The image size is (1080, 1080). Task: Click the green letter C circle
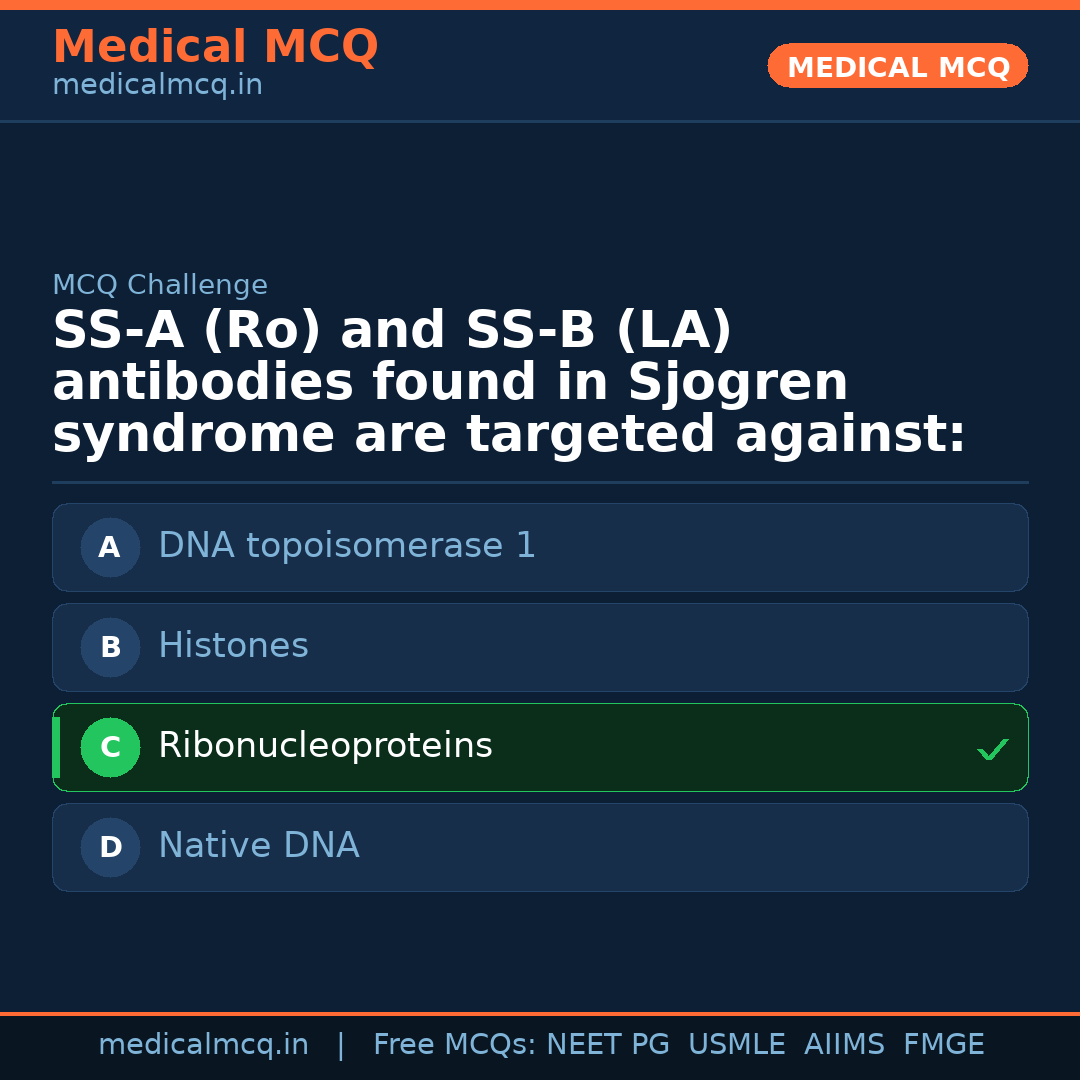[110, 747]
